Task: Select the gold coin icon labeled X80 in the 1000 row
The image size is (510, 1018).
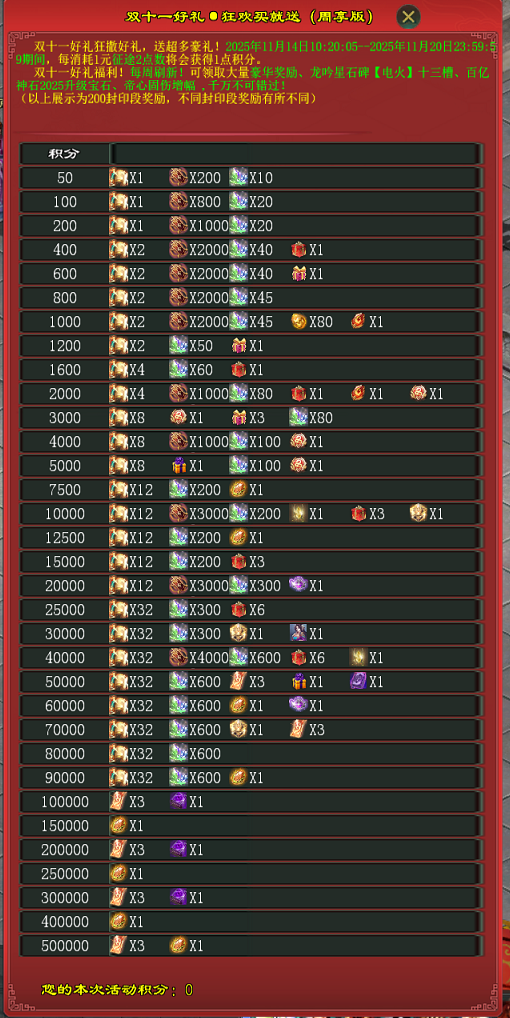Action: 298,321
